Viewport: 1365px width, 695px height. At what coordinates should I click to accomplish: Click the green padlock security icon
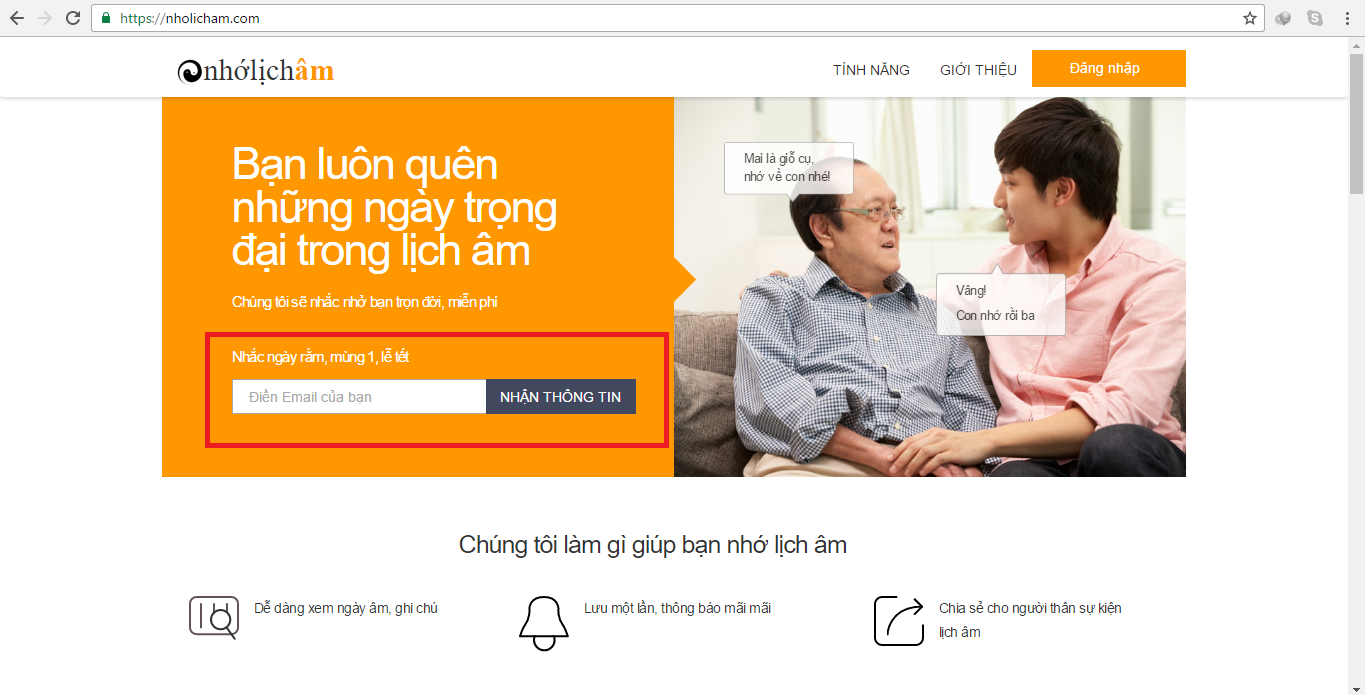(x=107, y=18)
